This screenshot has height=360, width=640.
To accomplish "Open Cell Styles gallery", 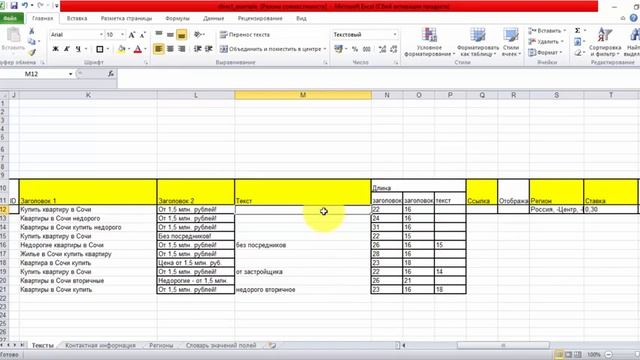I will 511,42.
